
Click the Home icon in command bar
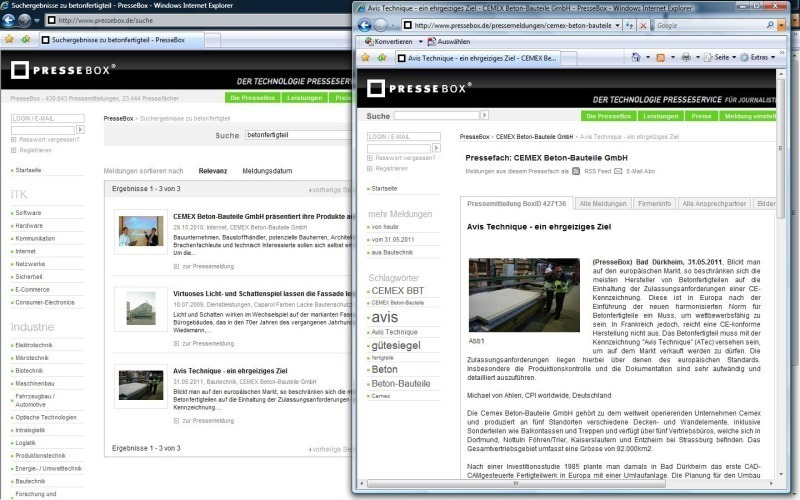636,57
